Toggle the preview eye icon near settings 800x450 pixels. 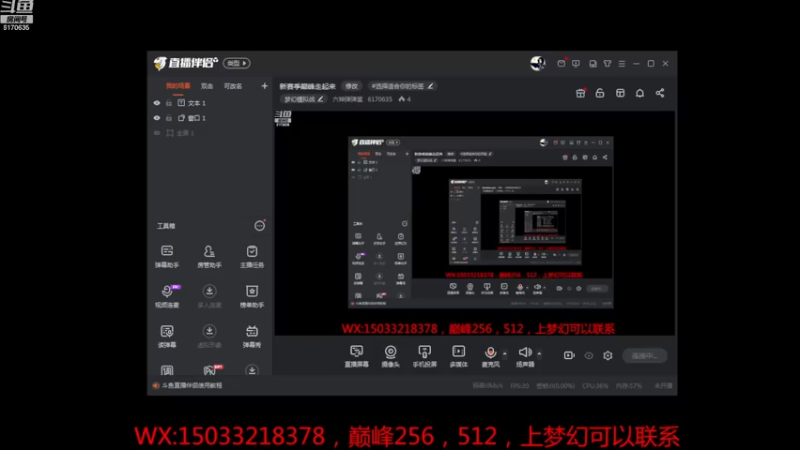click(589, 355)
